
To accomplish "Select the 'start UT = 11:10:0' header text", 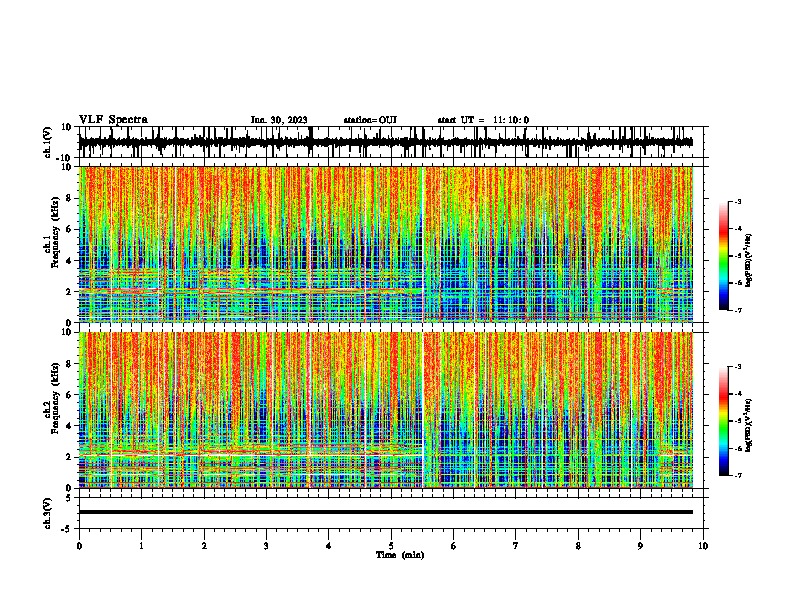I will (x=483, y=120).
